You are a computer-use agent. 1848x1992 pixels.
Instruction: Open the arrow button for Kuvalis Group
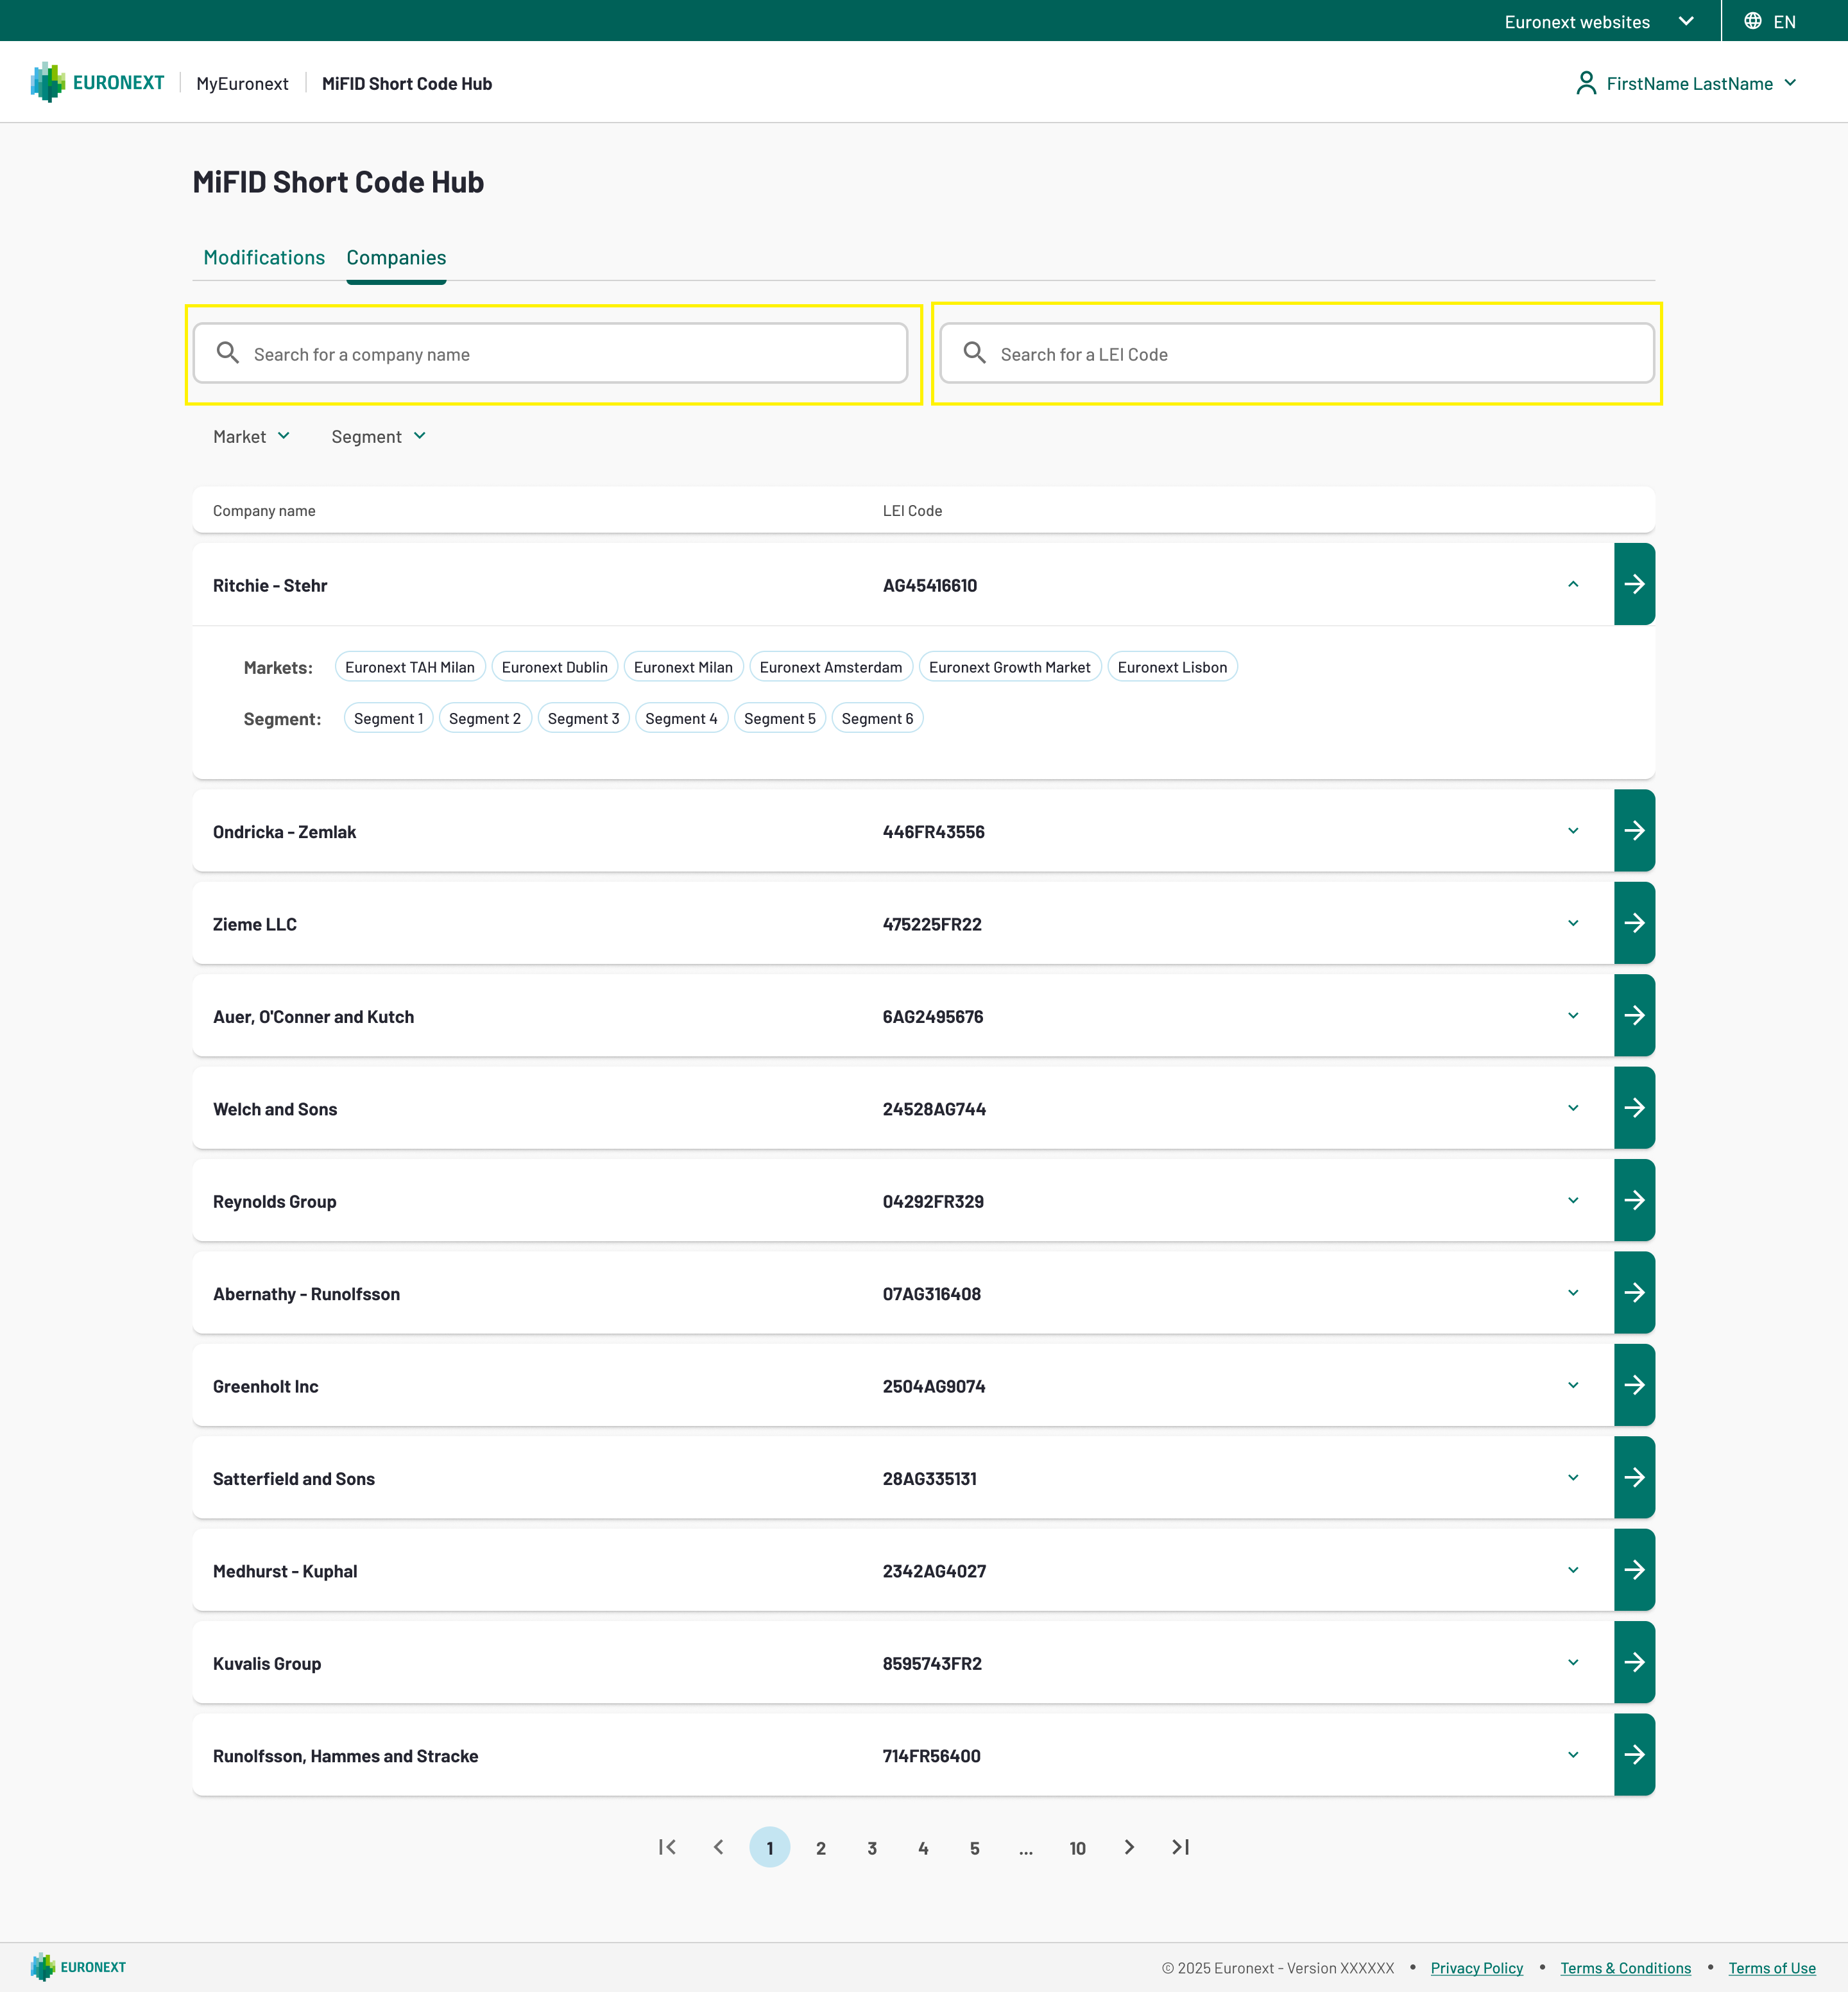[x=1634, y=1662]
